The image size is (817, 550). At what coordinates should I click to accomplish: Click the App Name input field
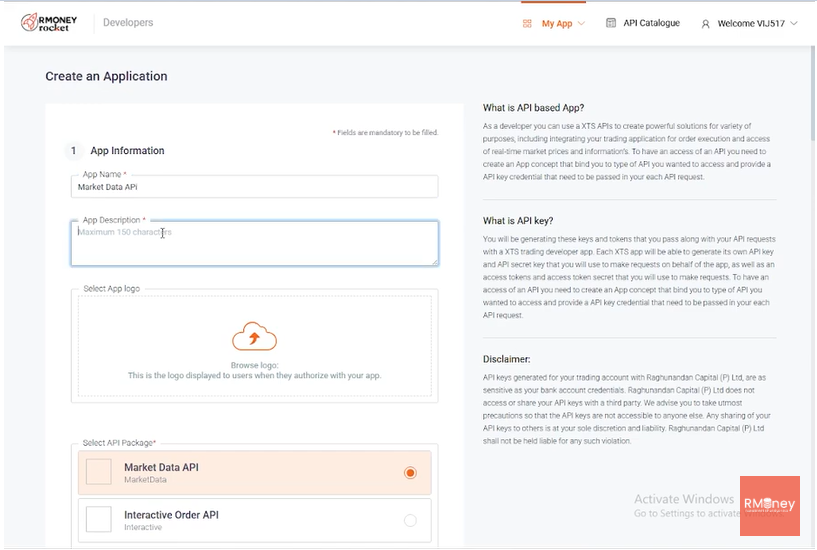[254, 187]
